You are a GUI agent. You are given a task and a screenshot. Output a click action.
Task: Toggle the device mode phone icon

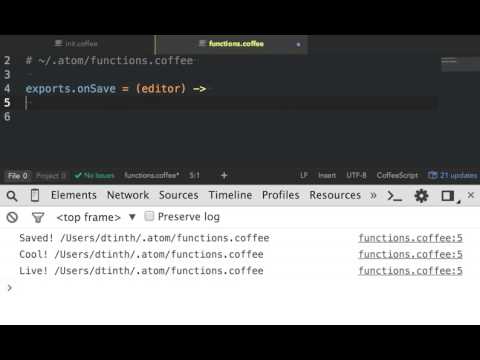(35, 195)
